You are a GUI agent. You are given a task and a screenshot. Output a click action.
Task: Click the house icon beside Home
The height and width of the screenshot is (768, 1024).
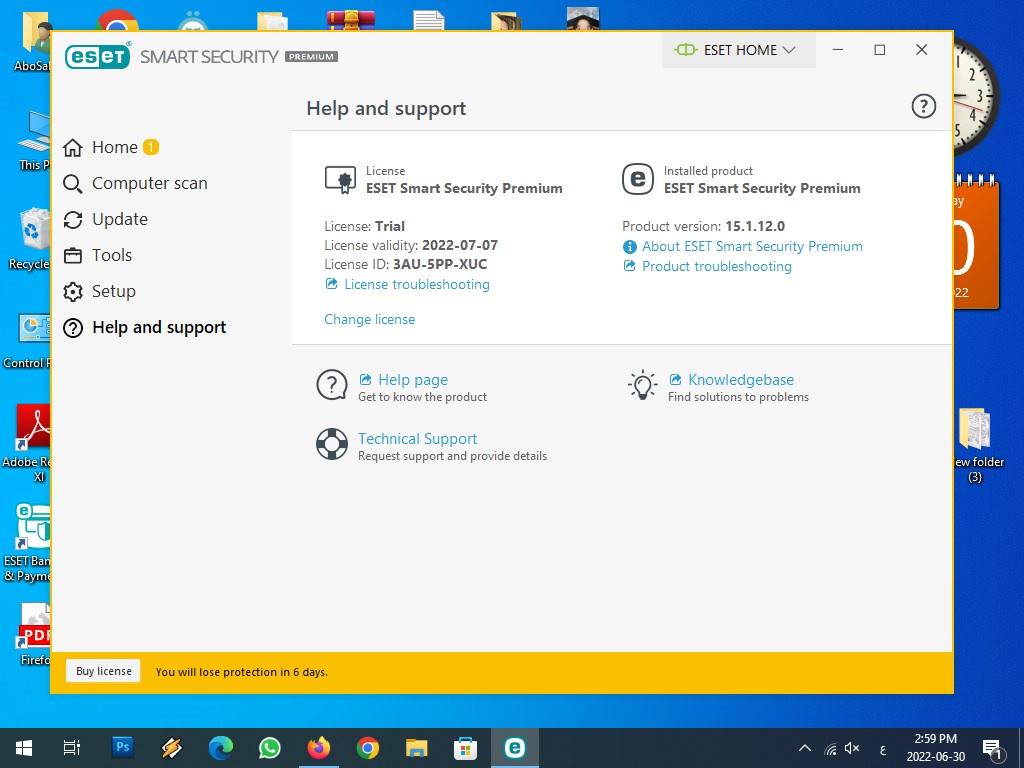click(x=72, y=148)
